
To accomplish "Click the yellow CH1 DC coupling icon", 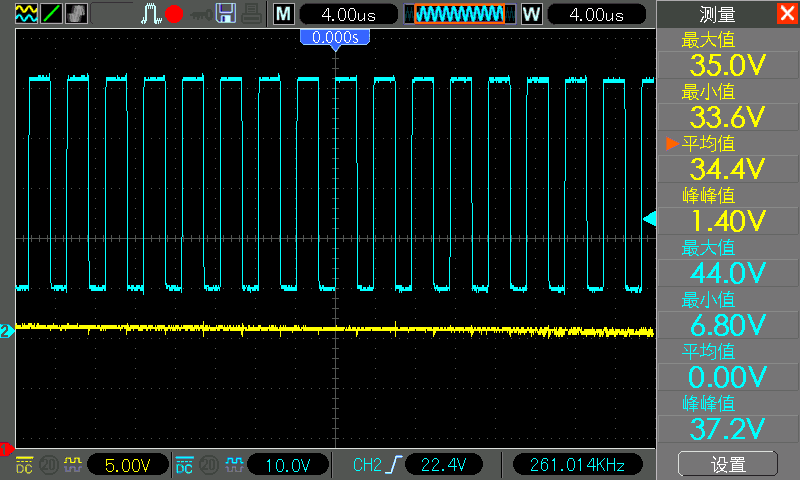I will 24,465.
